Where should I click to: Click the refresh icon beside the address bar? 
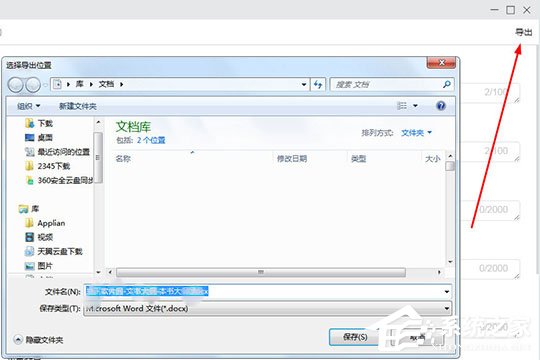click(318, 84)
